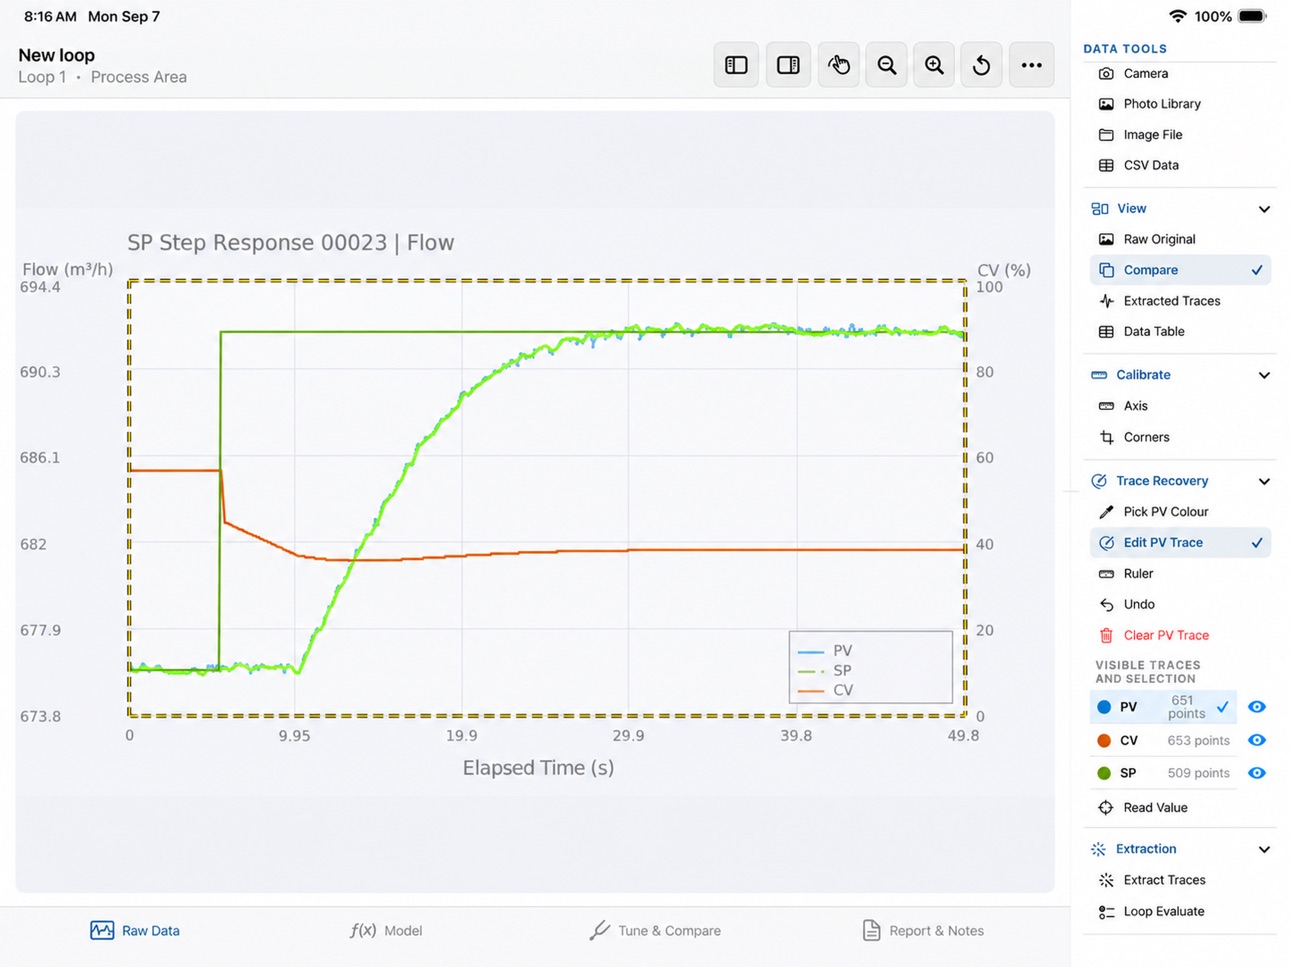Click the Data Table grid icon
The height and width of the screenshot is (967, 1290).
tap(1106, 331)
